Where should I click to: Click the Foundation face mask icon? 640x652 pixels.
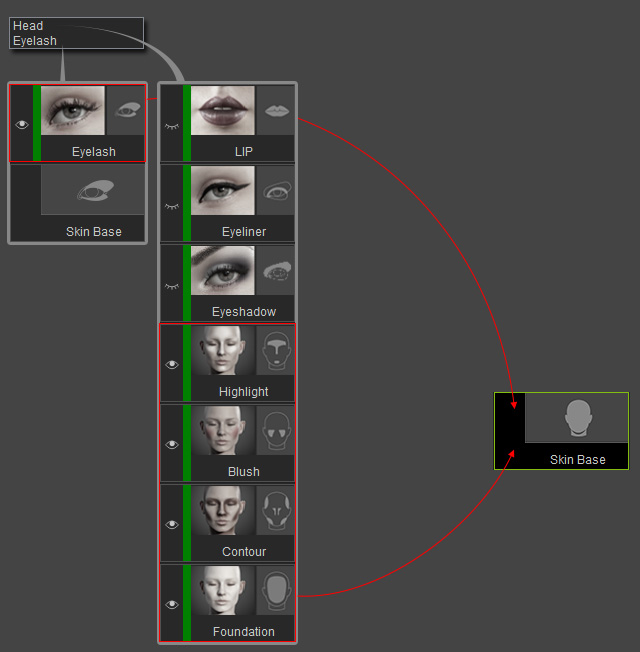click(276, 590)
